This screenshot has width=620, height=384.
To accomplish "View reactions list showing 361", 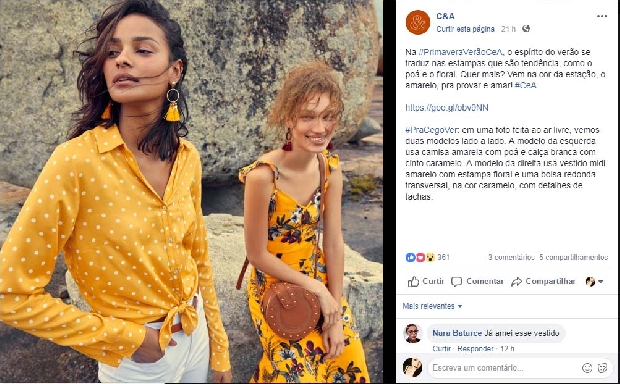I will click(428, 257).
